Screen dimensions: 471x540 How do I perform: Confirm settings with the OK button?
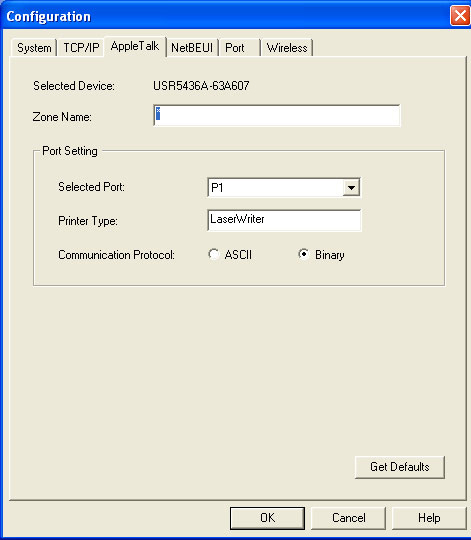coord(267,518)
